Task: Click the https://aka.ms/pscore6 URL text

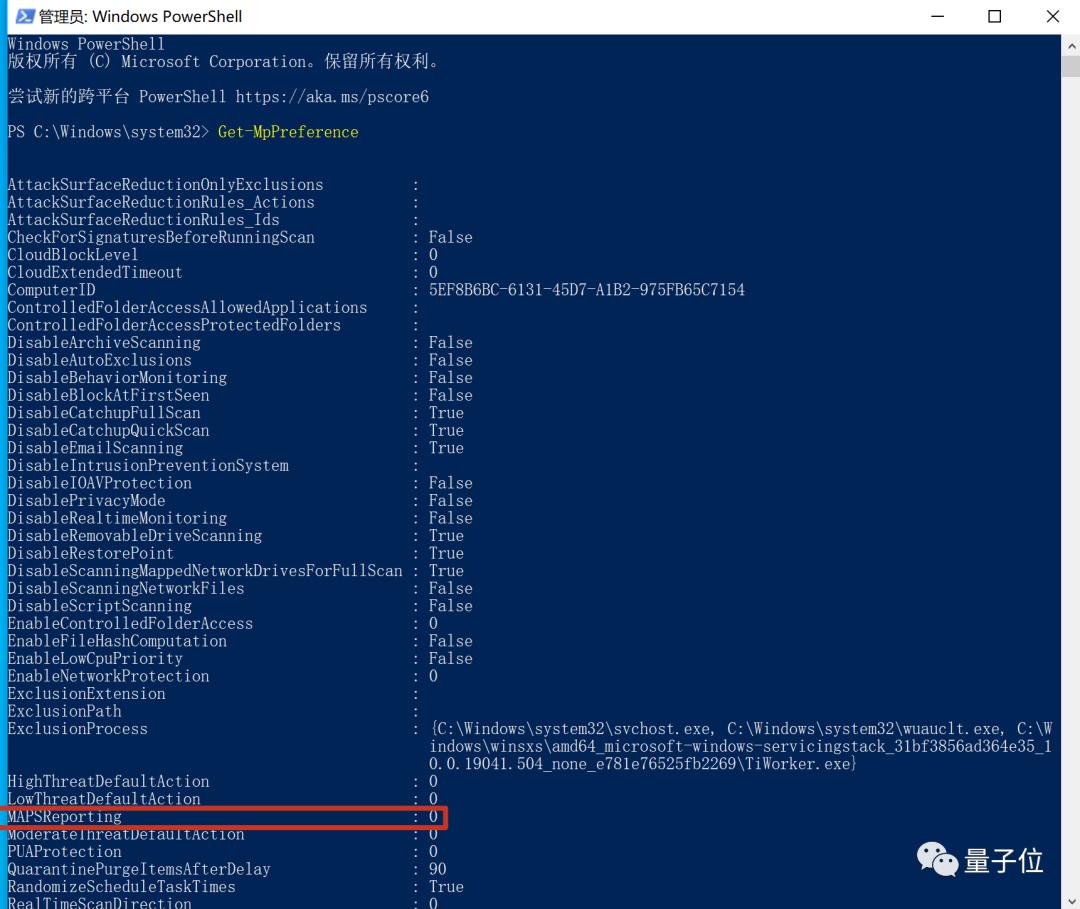Action: pos(332,97)
